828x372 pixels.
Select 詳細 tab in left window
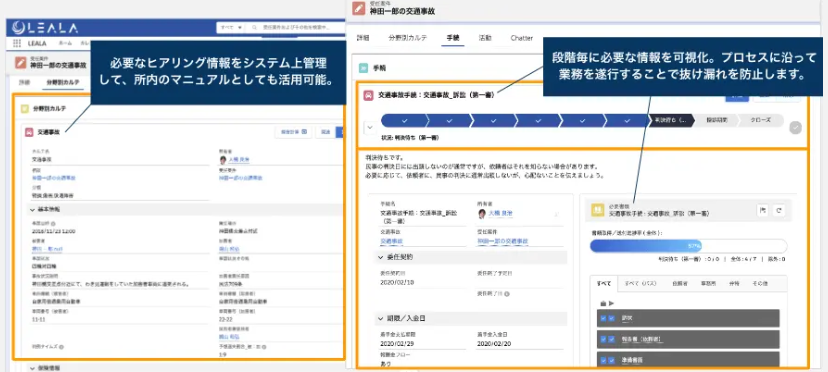[x=24, y=83]
